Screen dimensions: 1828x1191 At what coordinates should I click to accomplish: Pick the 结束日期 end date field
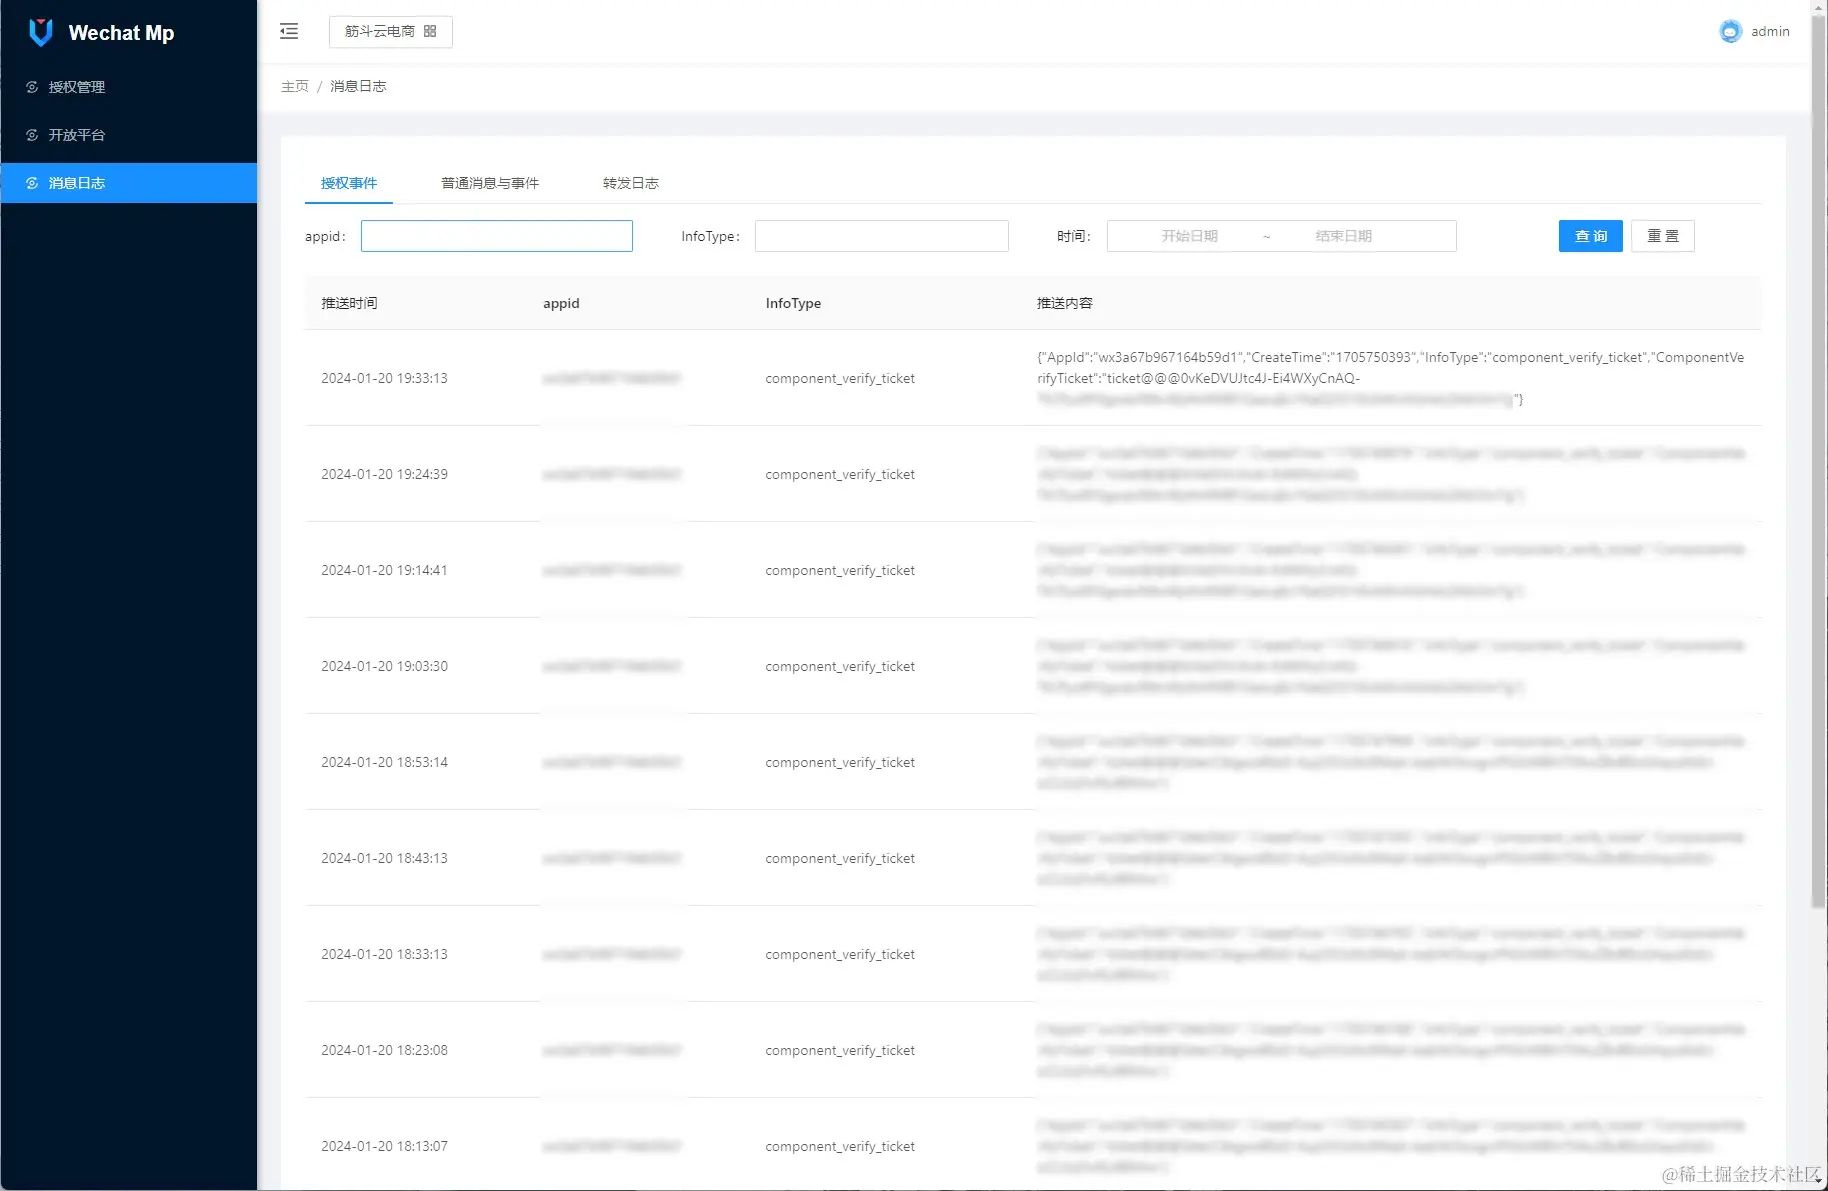click(x=1343, y=236)
